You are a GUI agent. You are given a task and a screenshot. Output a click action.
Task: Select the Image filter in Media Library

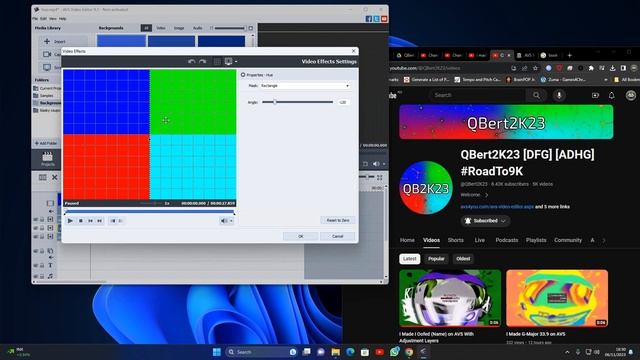tap(179, 28)
